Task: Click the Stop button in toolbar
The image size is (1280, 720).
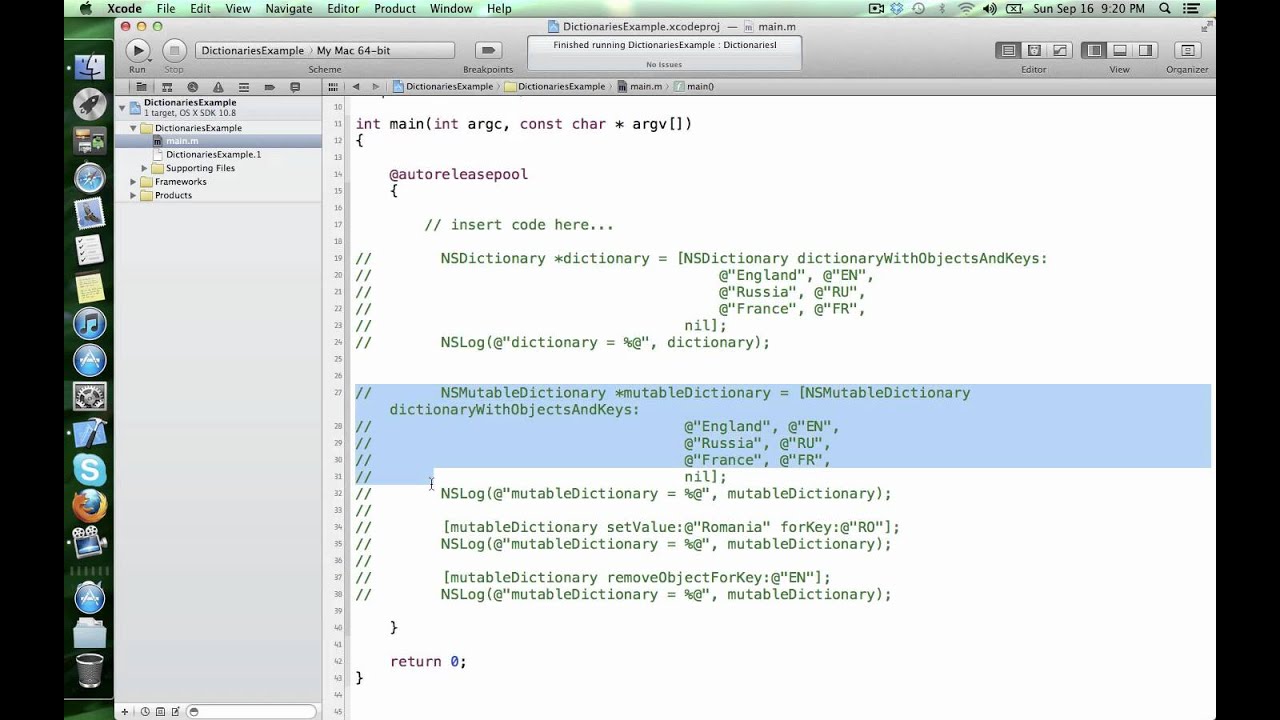Action: tap(174, 50)
